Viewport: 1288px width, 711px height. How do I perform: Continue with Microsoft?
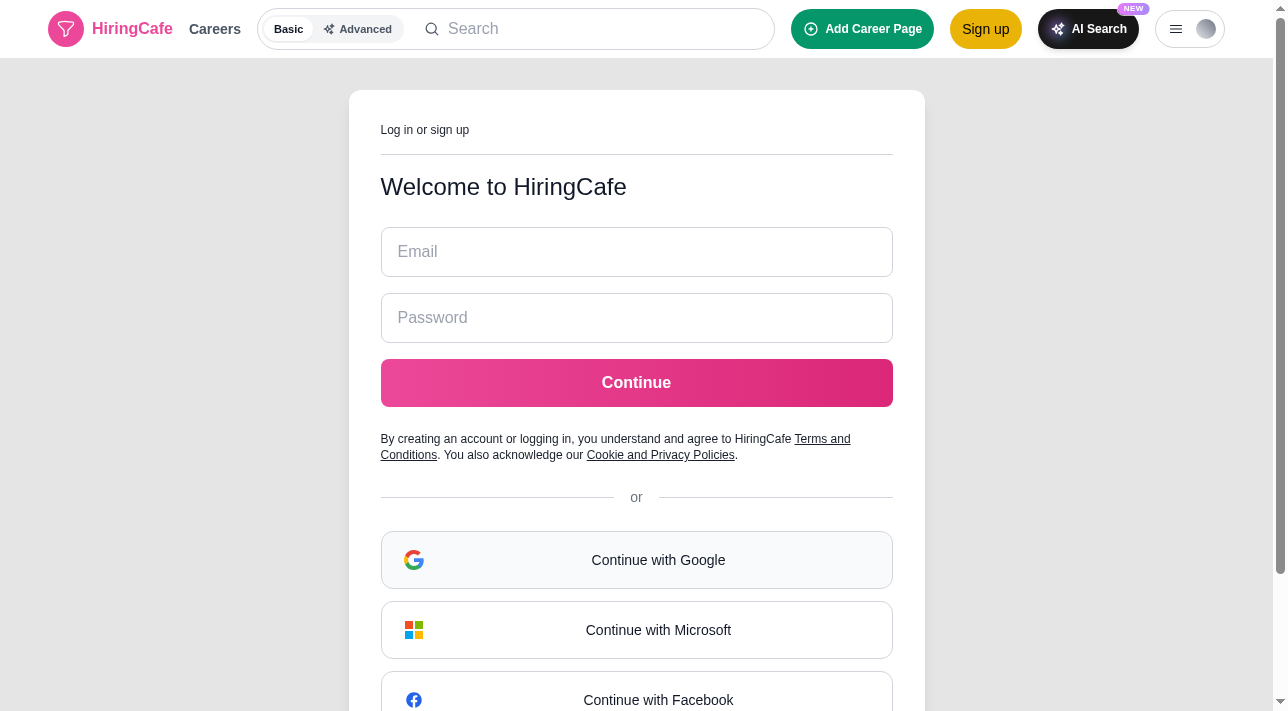click(x=637, y=630)
